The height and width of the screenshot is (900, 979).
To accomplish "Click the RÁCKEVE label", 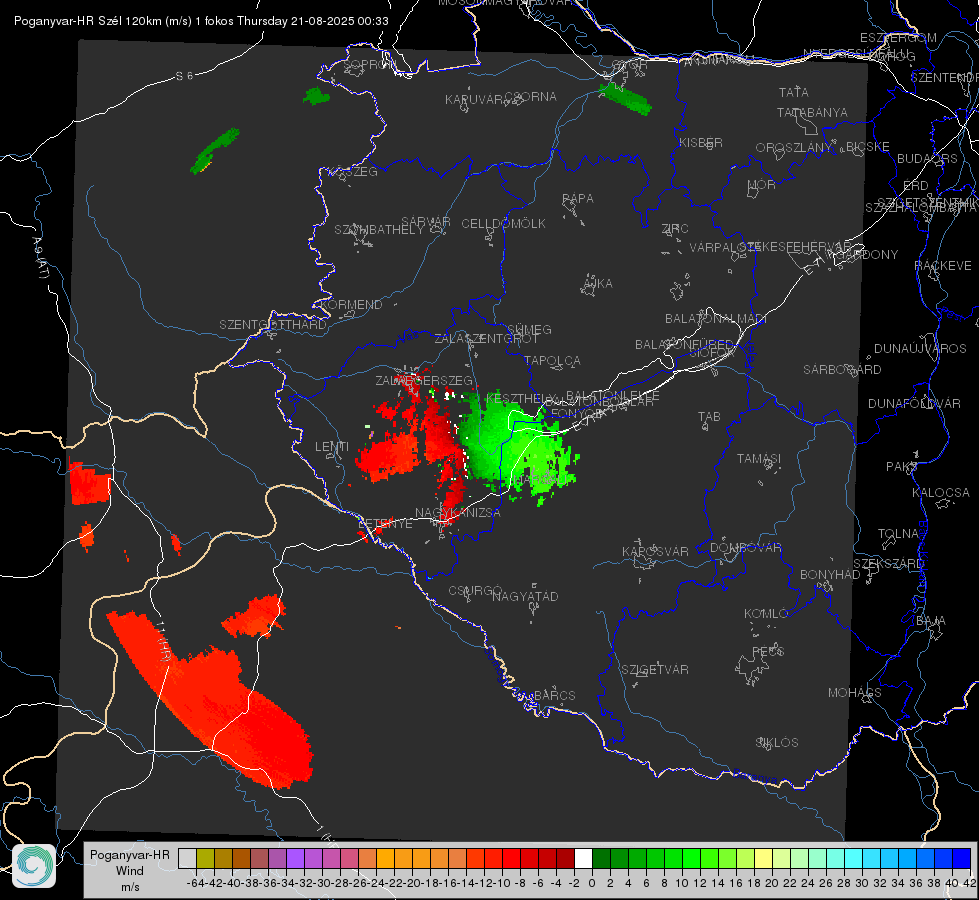I will 943,266.
